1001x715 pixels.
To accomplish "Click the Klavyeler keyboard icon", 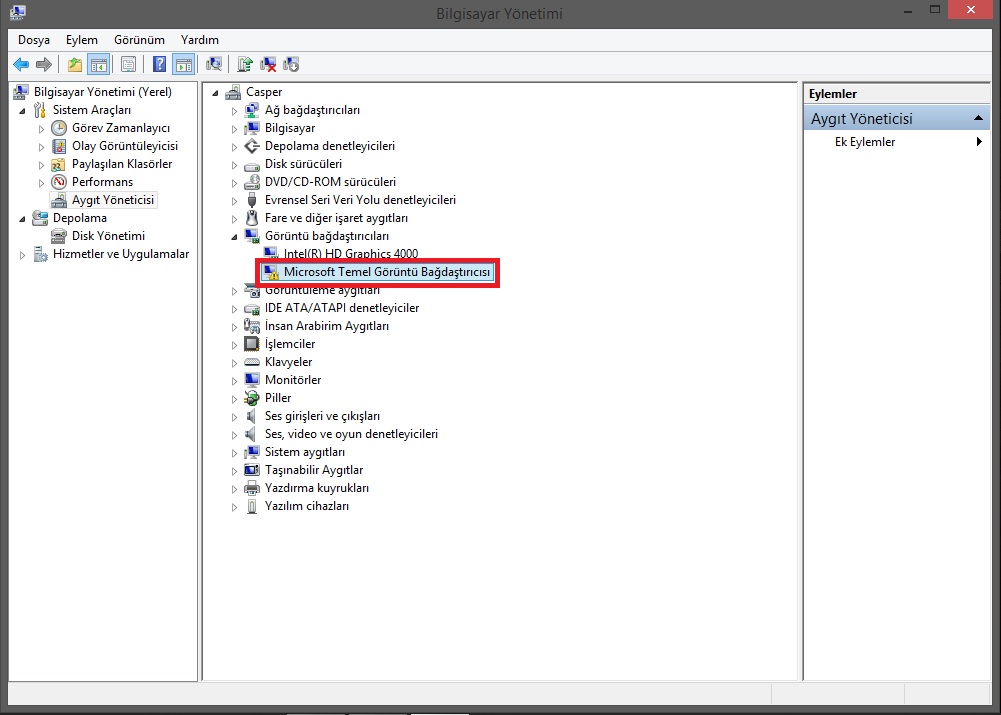I will pyautogui.click(x=252, y=362).
